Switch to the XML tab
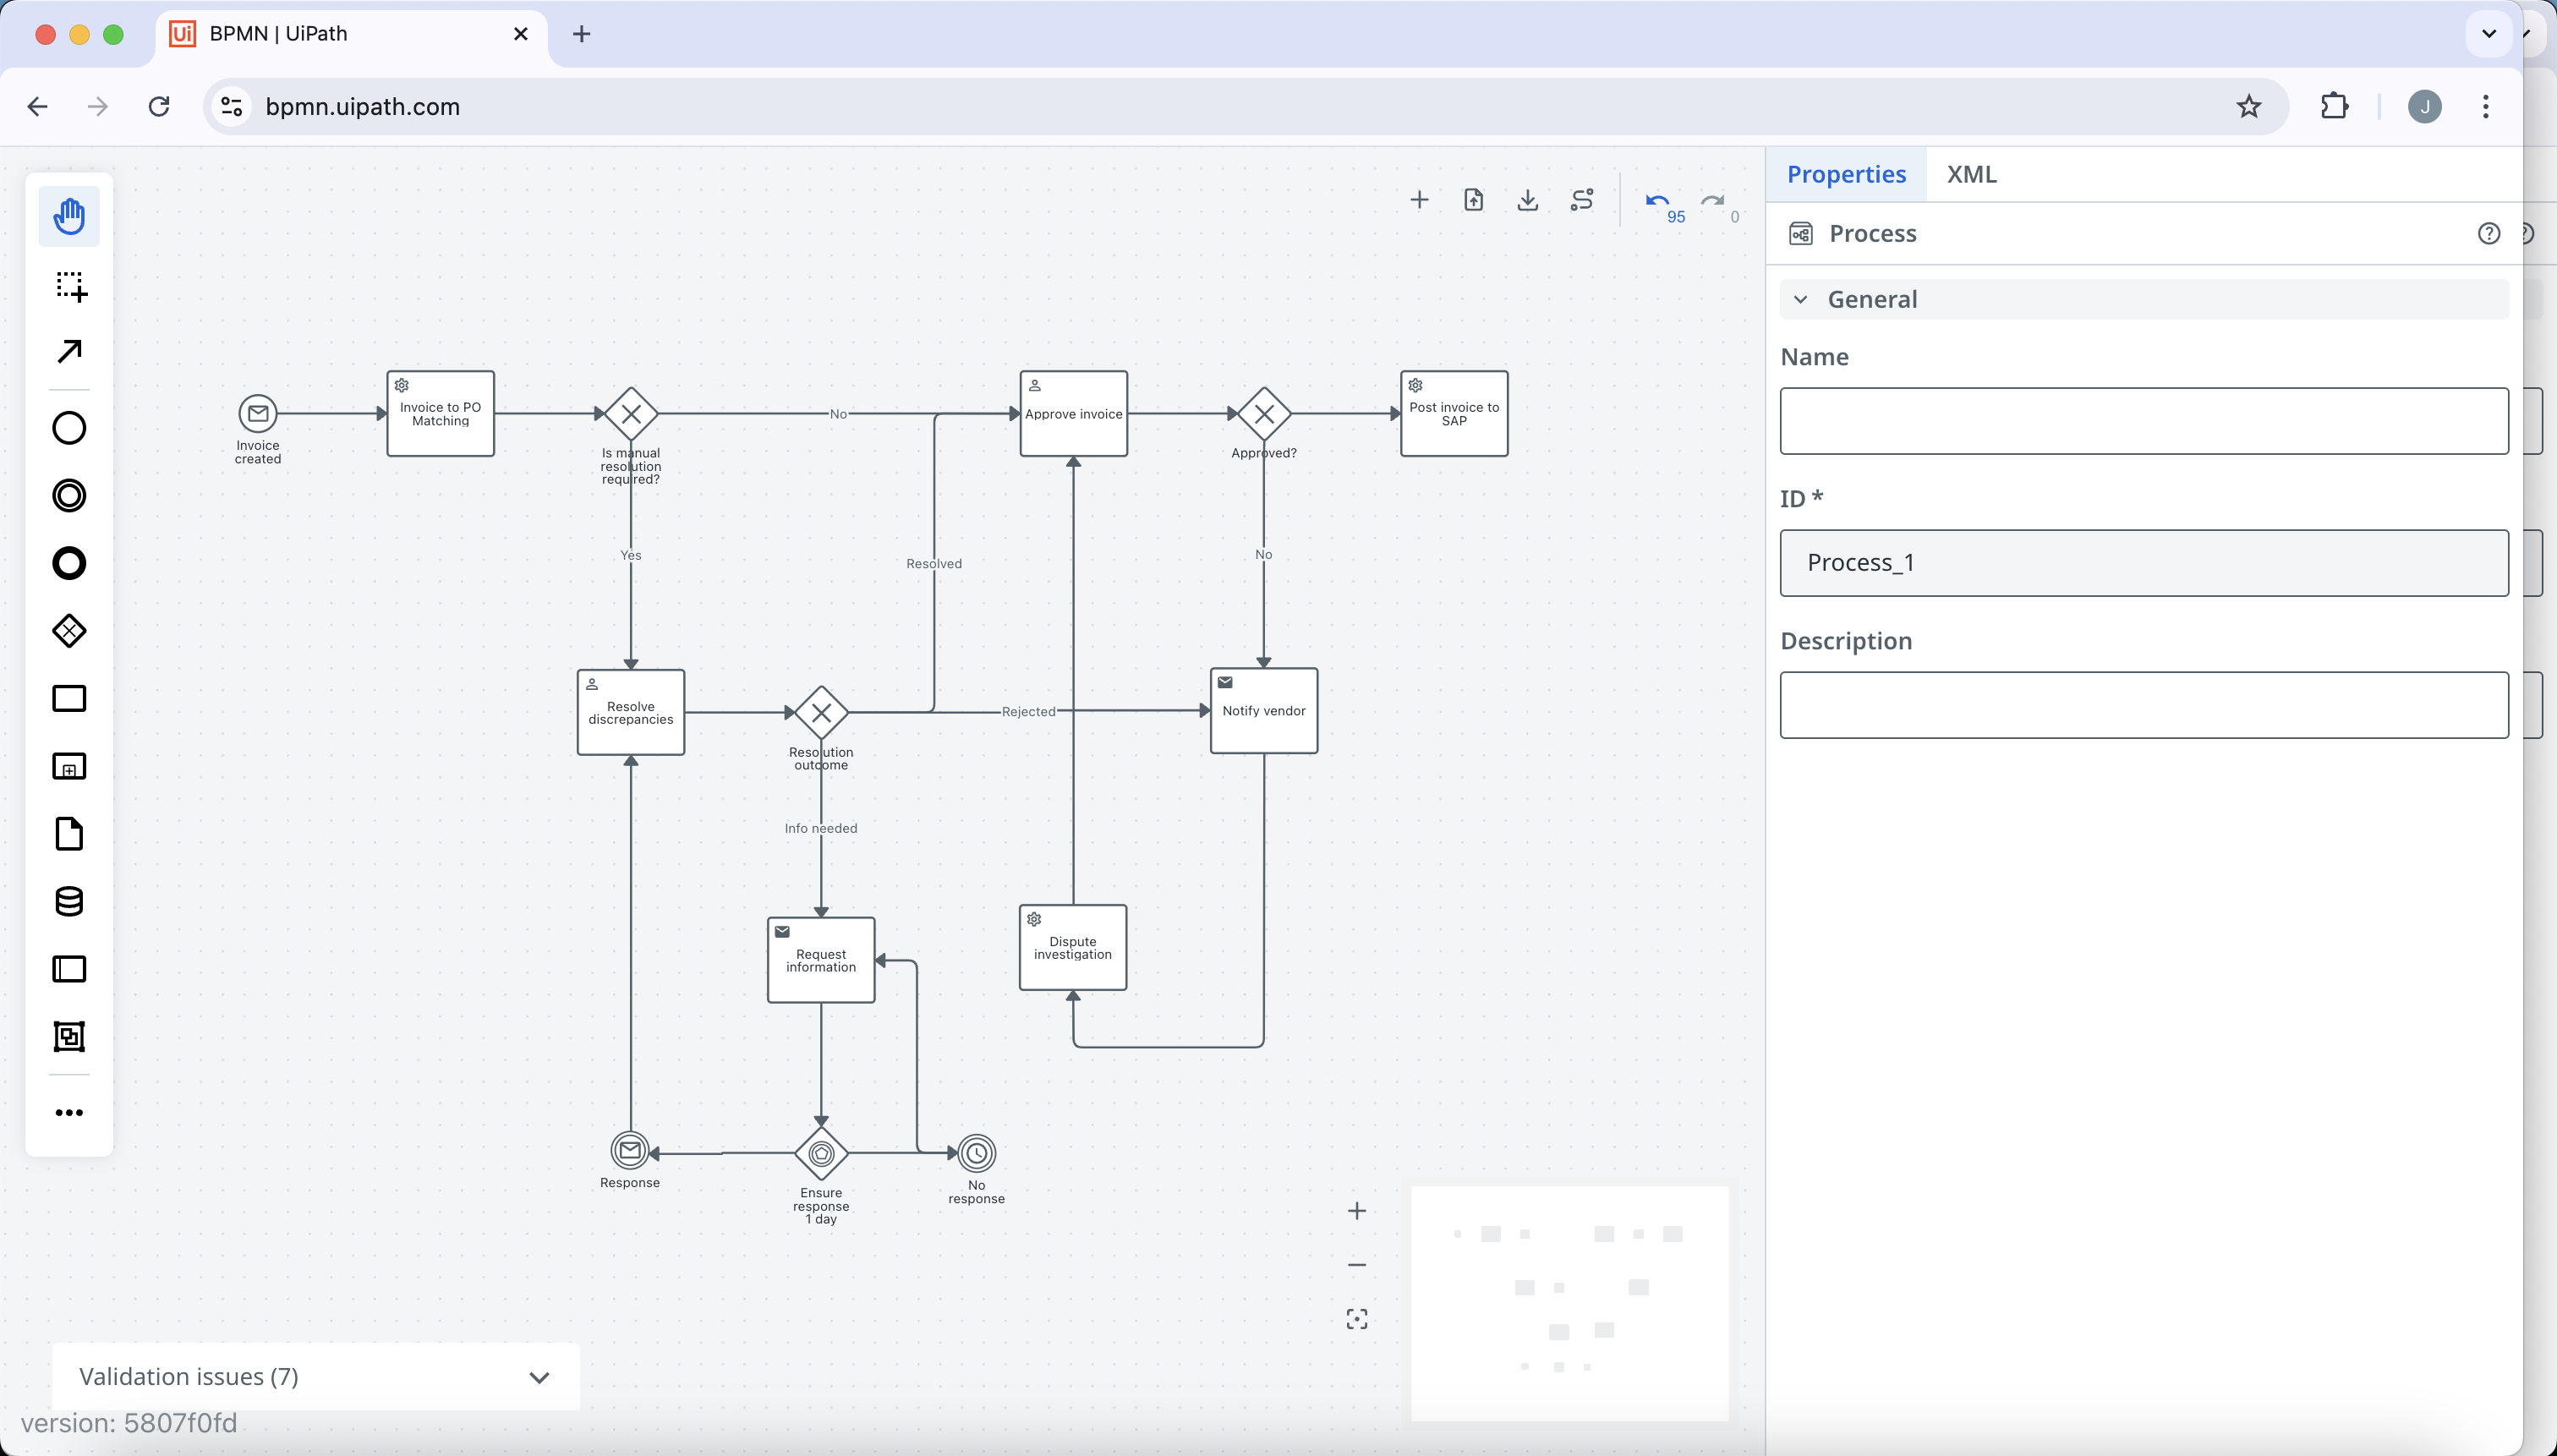 pyautogui.click(x=1971, y=174)
